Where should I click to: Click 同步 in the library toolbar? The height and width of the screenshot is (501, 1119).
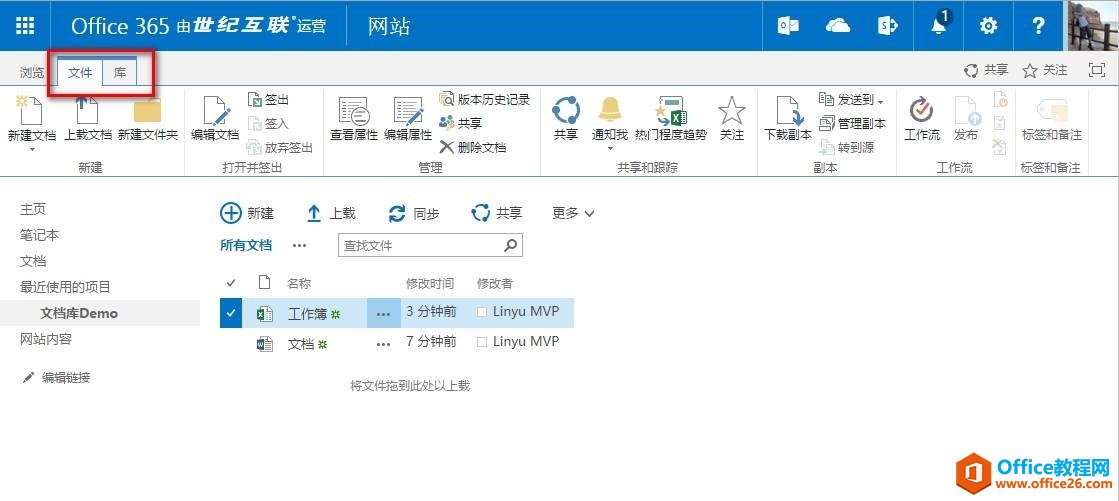coord(414,213)
